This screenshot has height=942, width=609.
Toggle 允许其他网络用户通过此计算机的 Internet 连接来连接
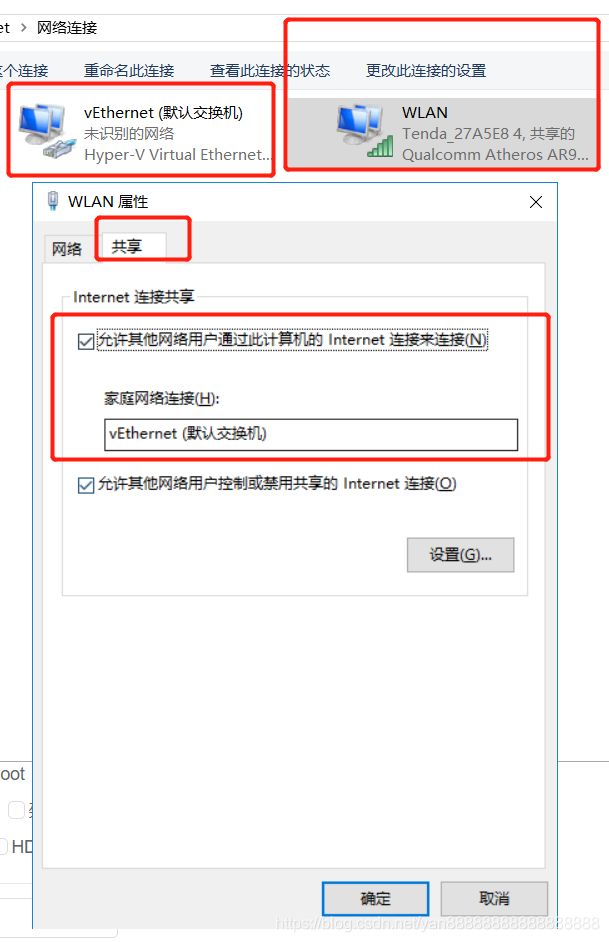pos(86,342)
